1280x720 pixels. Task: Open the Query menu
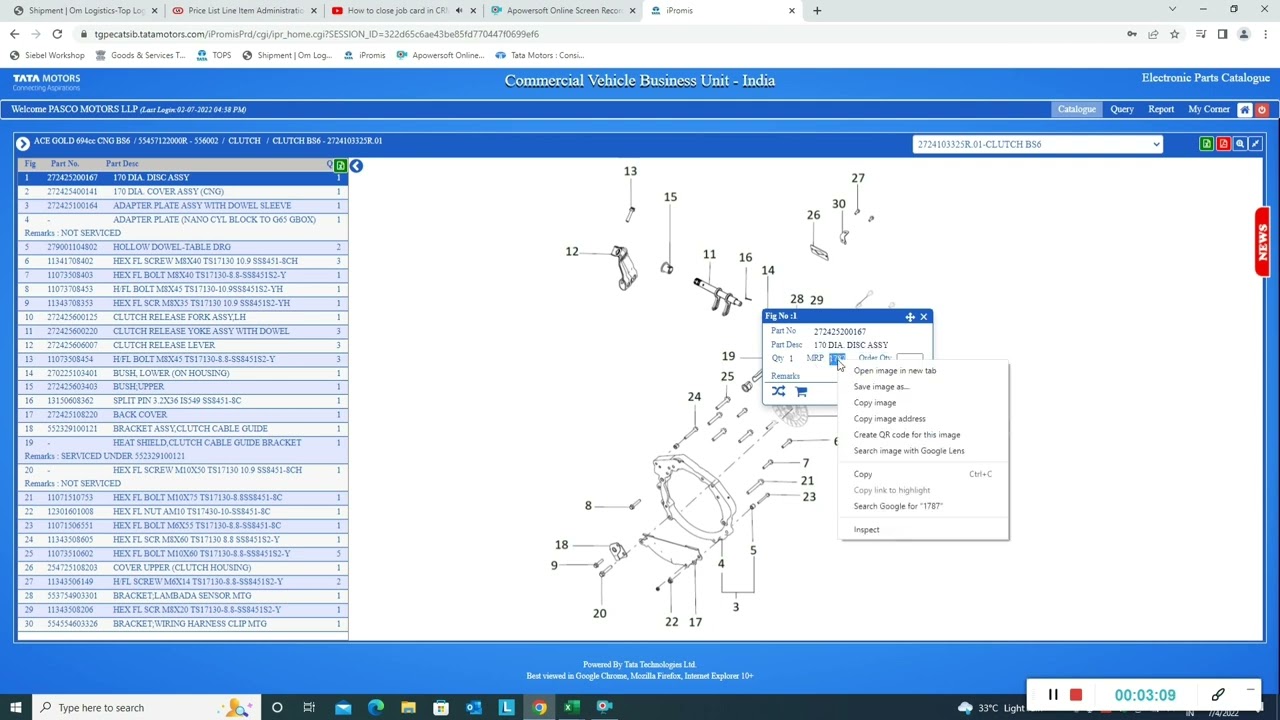(1122, 109)
